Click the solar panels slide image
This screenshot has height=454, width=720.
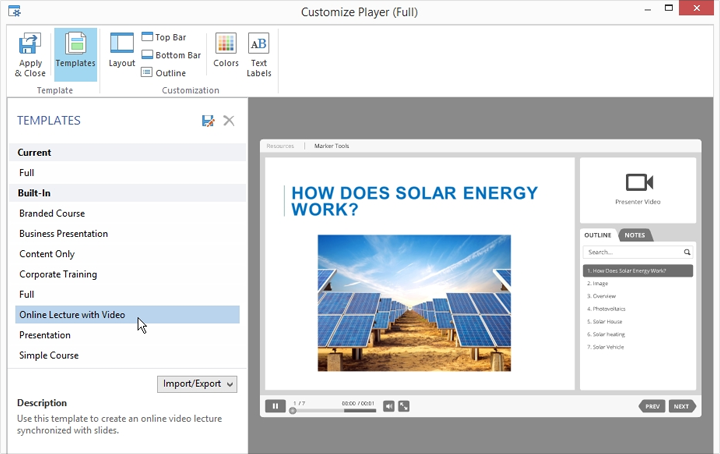[414, 303]
